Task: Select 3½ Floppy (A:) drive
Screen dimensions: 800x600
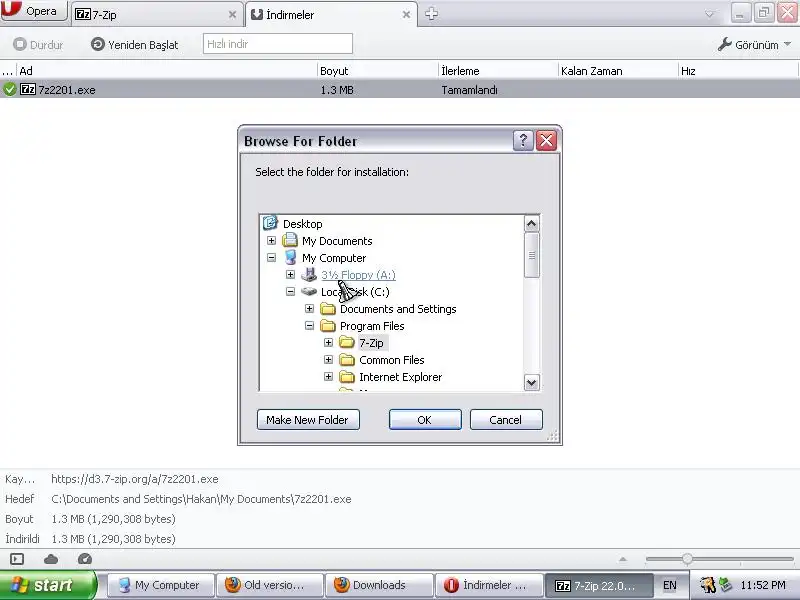Action: [358, 275]
